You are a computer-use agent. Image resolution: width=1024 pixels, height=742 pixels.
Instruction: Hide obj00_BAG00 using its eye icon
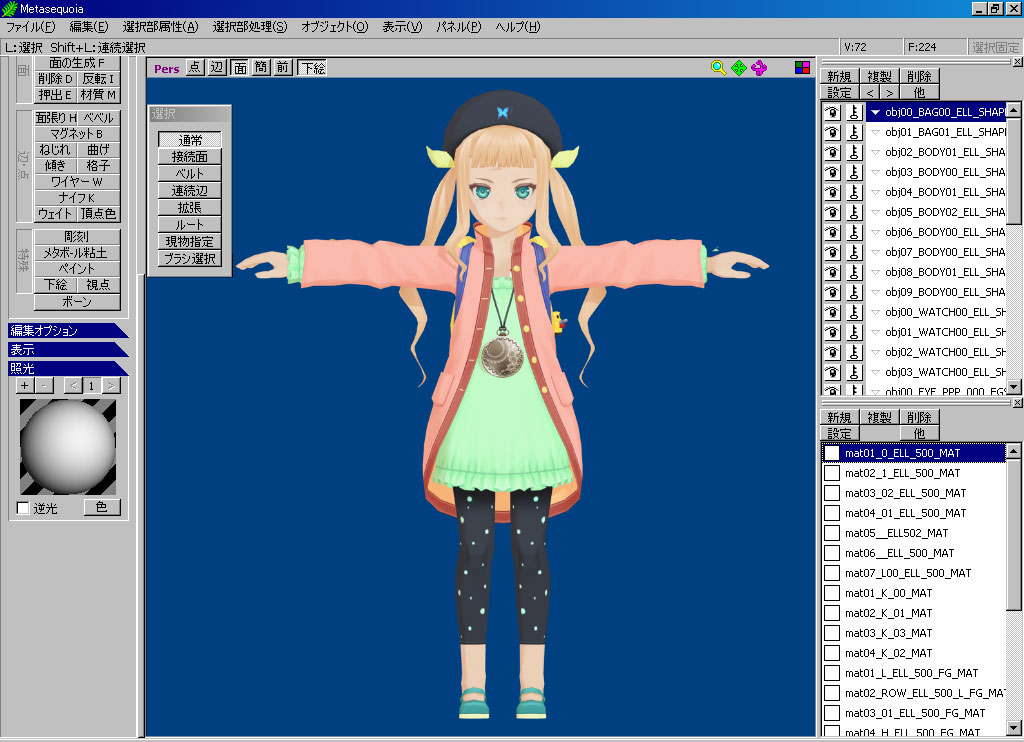tap(832, 112)
